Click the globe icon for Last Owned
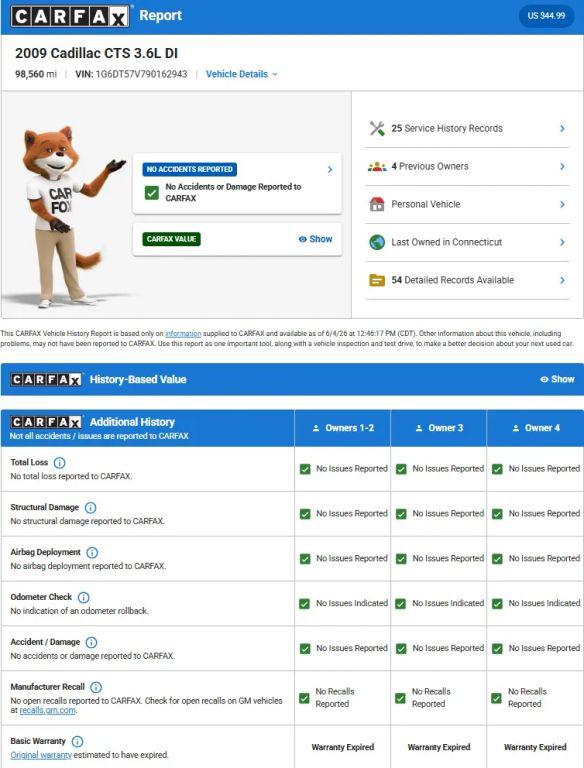 pyautogui.click(x=377, y=242)
